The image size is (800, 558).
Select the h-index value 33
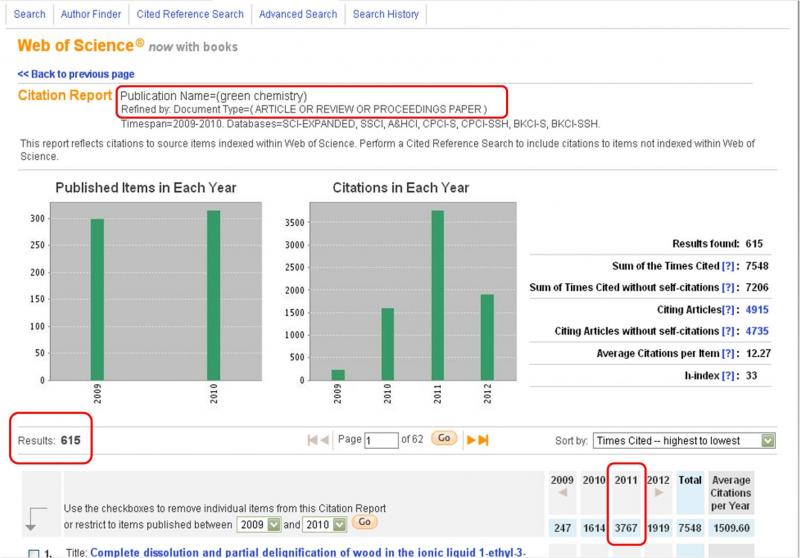pyautogui.click(x=752, y=376)
